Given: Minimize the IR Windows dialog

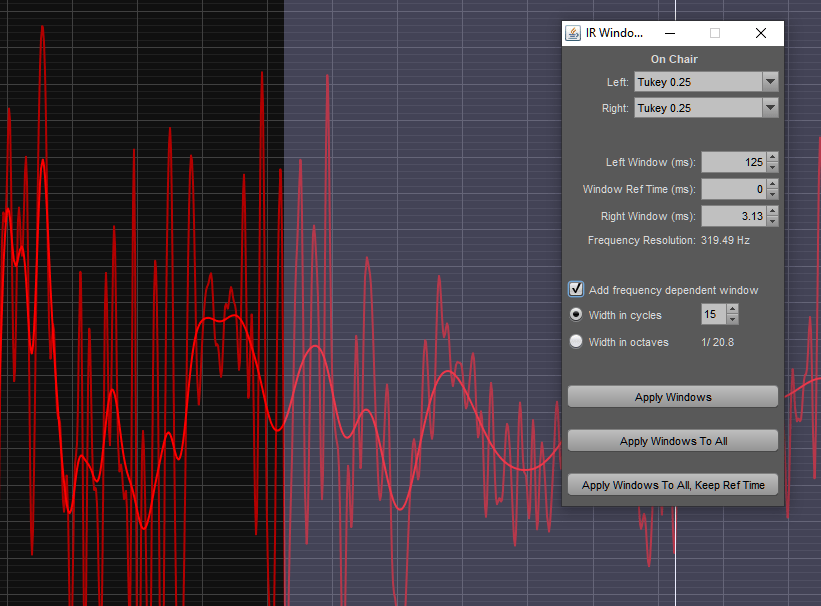Looking at the screenshot, I should coord(670,33).
